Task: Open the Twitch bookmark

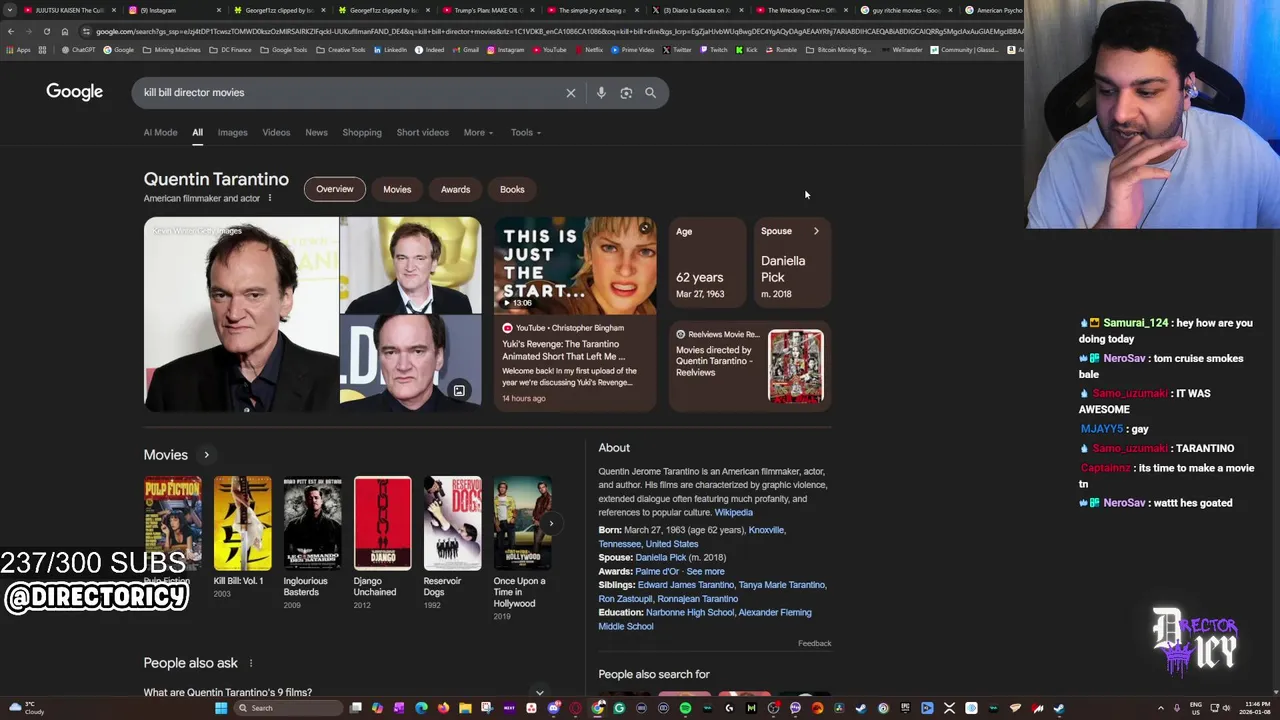Action: tap(714, 50)
